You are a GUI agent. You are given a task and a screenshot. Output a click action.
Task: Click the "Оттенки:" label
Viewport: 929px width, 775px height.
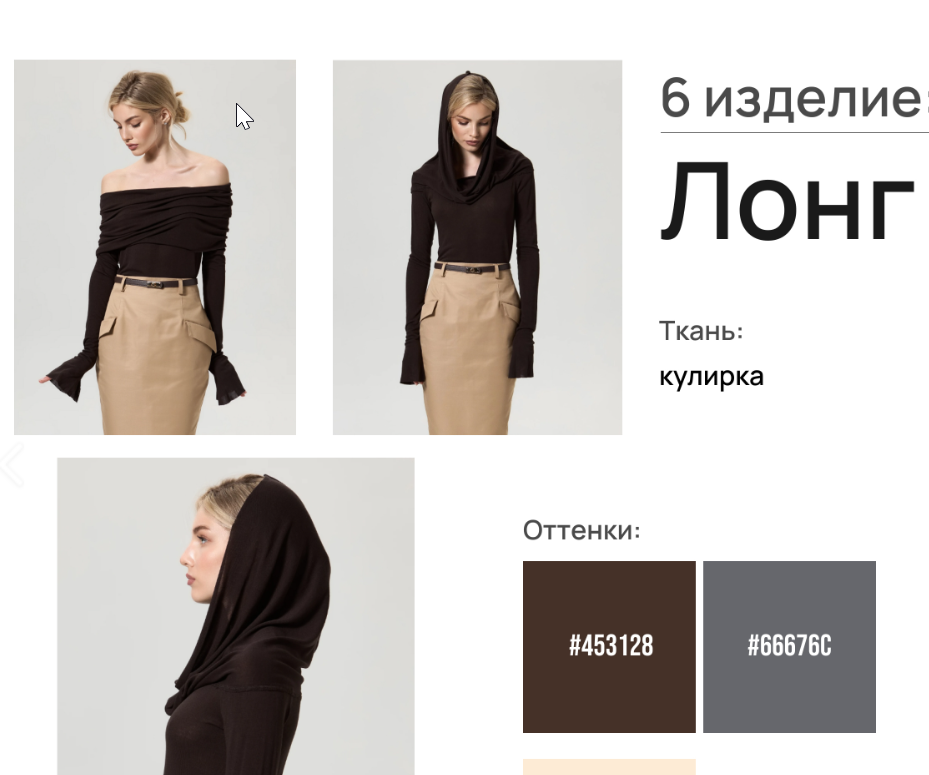point(581,530)
